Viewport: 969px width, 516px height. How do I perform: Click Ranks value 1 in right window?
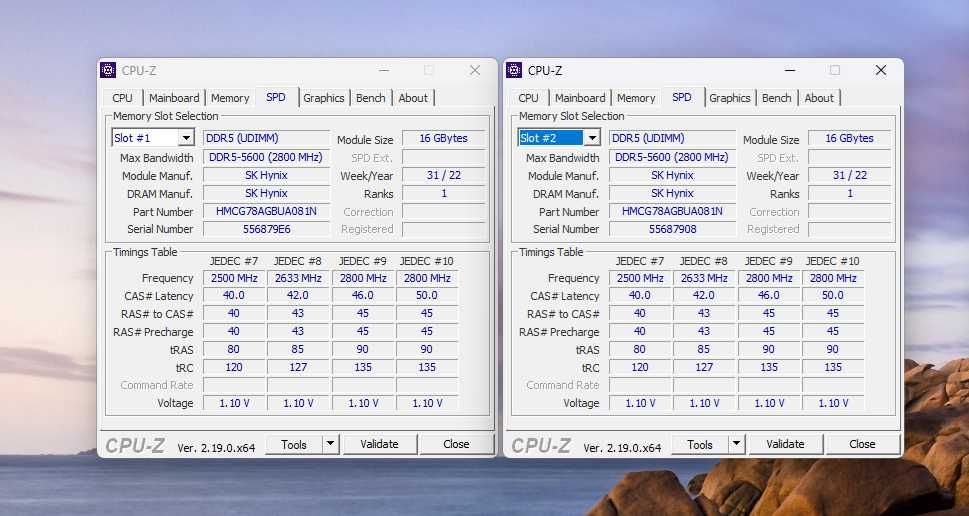point(849,193)
